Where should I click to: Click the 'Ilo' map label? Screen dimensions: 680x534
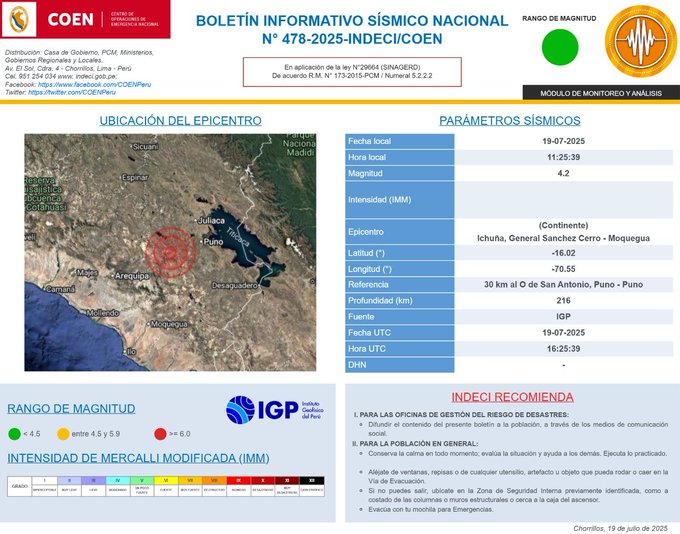[131, 352]
